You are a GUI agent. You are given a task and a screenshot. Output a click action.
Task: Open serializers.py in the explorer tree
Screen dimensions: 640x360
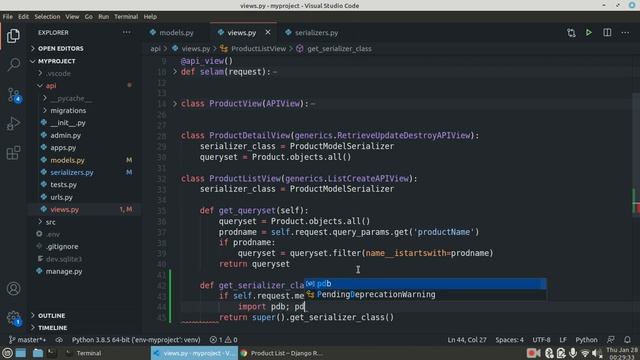click(72, 173)
